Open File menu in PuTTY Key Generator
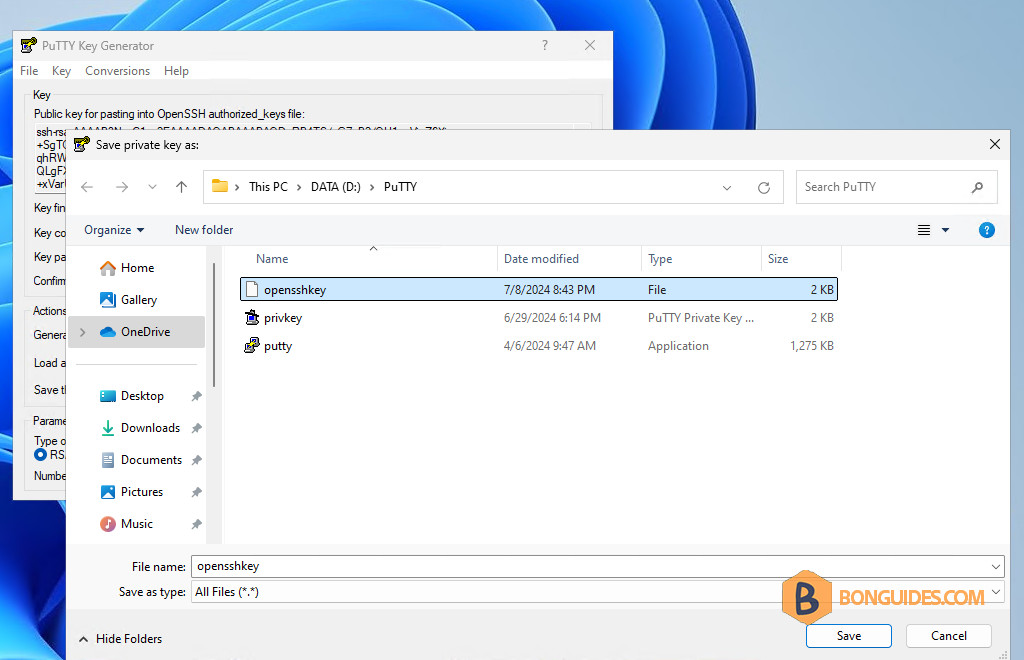Viewport: 1024px width, 660px height. point(29,71)
